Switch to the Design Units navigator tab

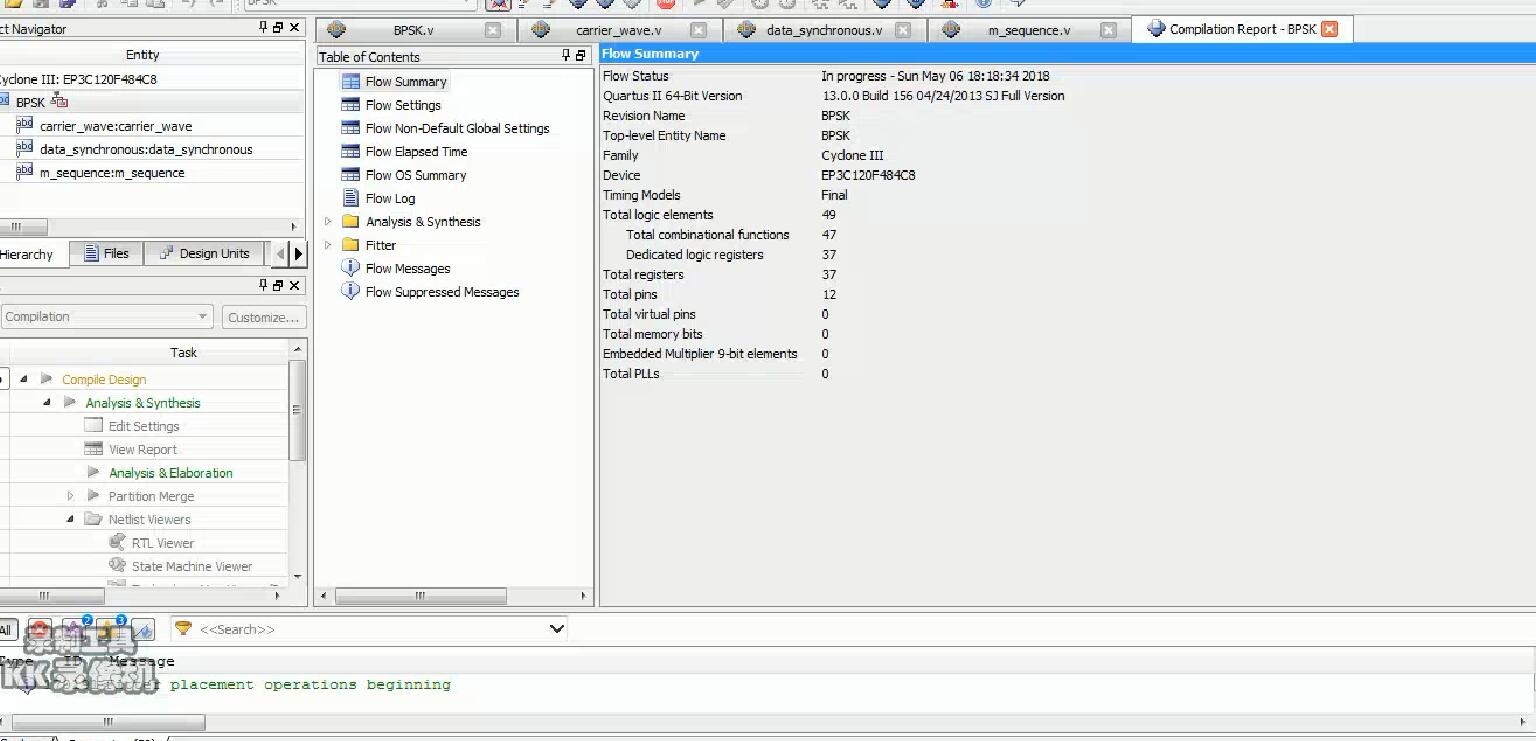click(205, 254)
